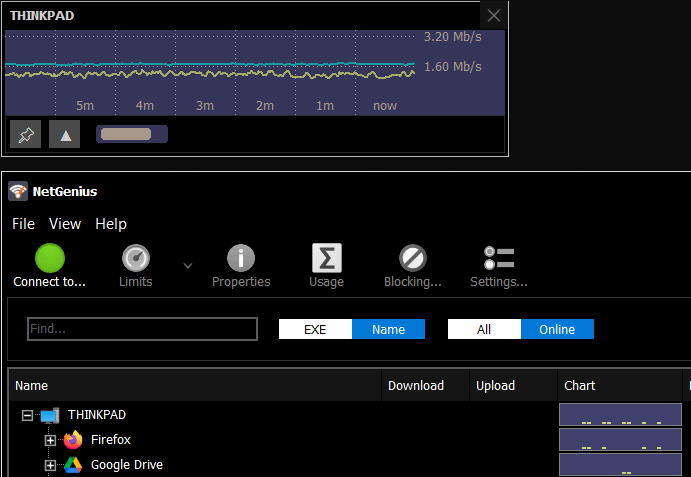691x477 pixels.
Task: Click the green Connect to... button
Action: coord(49,266)
